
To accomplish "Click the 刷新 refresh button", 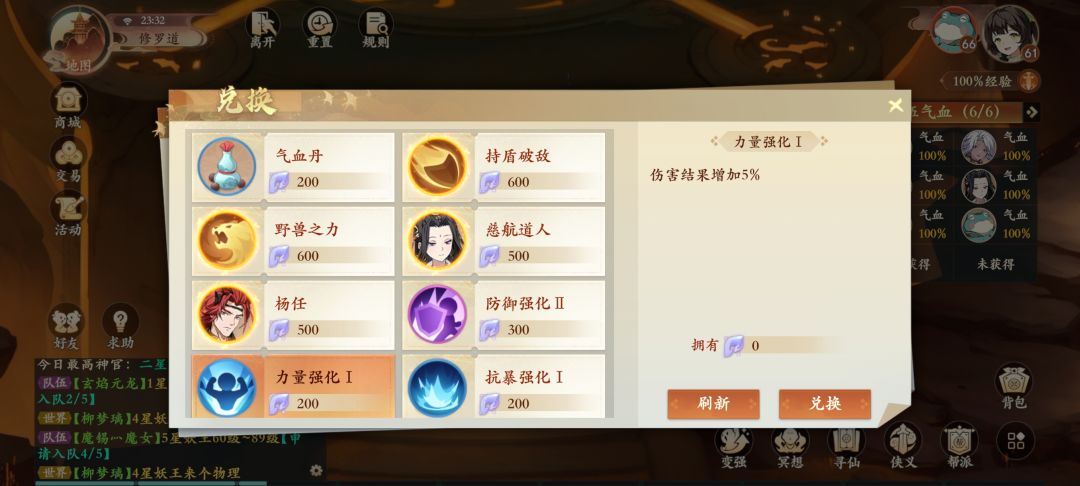I will point(714,404).
